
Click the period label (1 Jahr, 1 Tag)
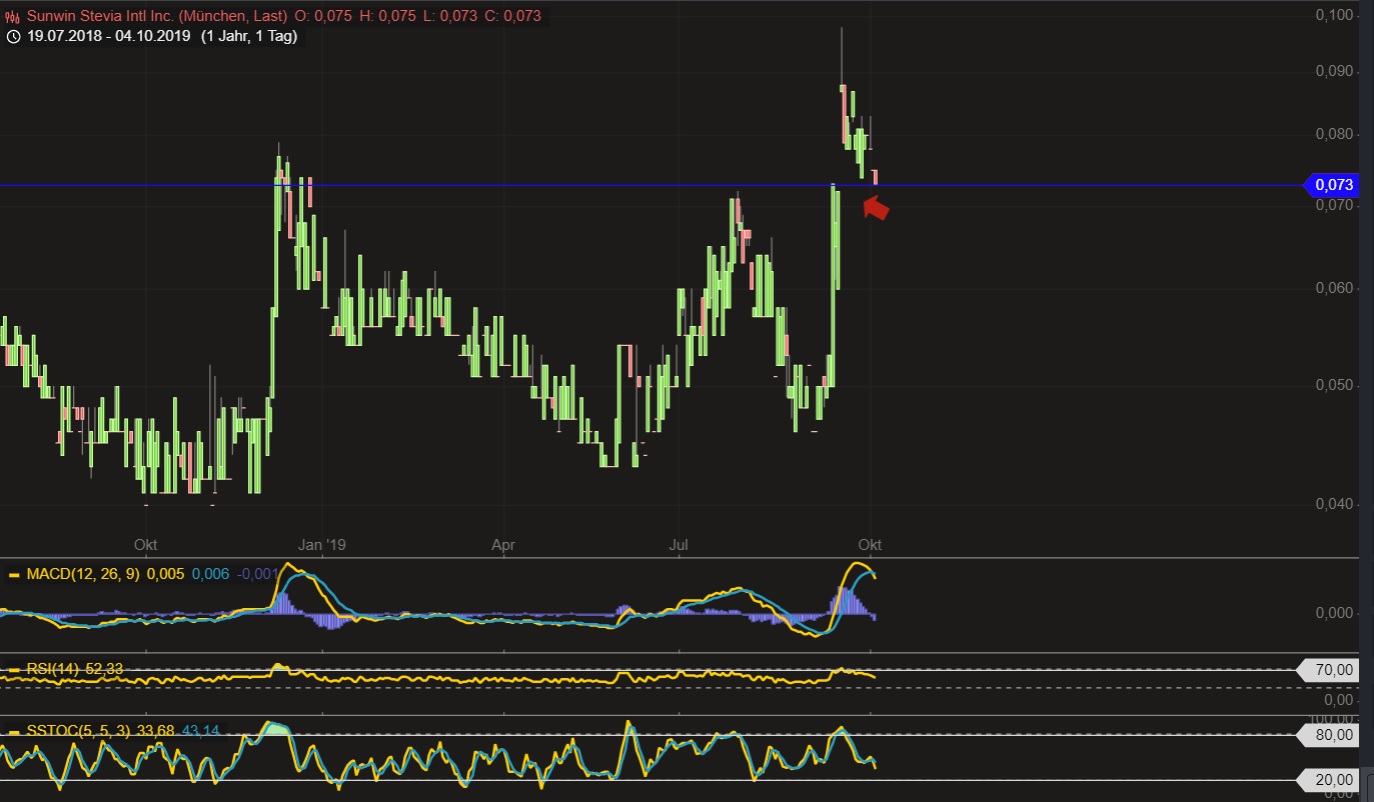click(248, 36)
